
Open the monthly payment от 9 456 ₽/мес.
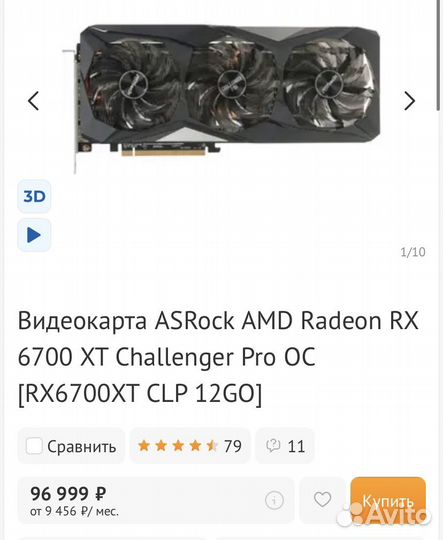pyautogui.click(x=74, y=511)
